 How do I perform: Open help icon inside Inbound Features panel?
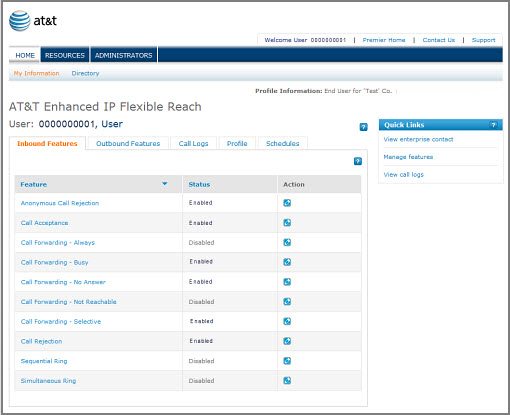coord(358,161)
